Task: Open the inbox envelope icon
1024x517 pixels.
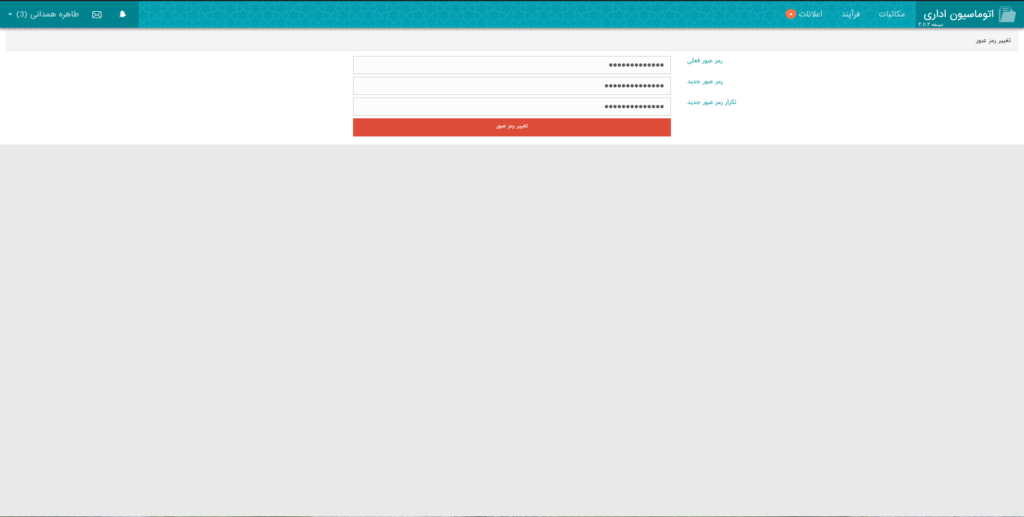Action: pyautogui.click(x=97, y=14)
